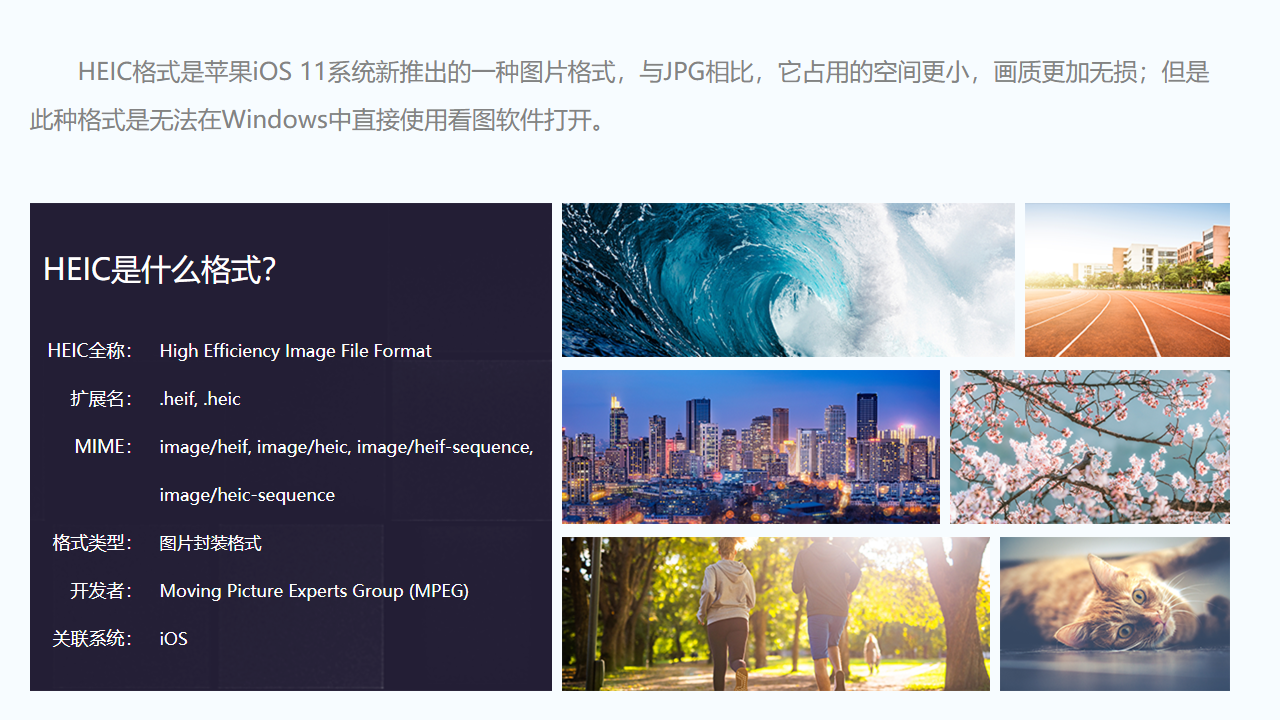Select the 格式类型 label
This screenshot has width=1280, height=720.
pyautogui.click(x=90, y=542)
